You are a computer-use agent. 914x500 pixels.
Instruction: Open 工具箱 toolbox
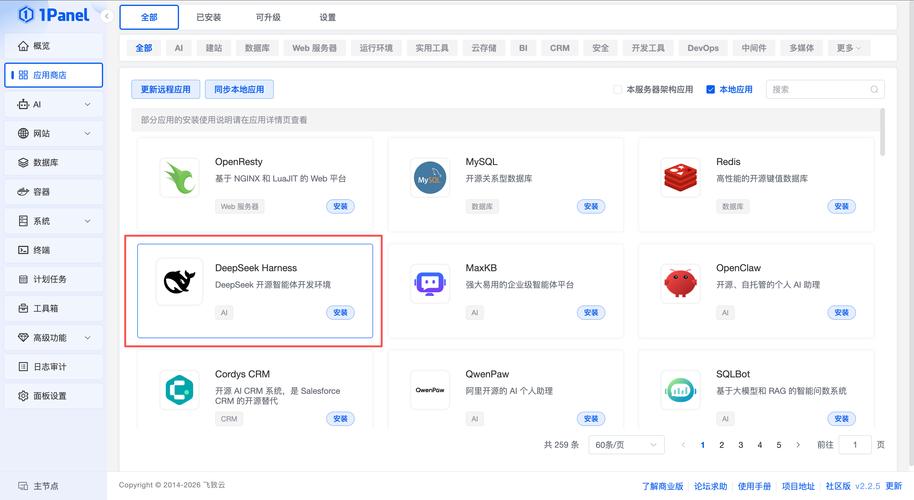pyautogui.click(x=54, y=308)
